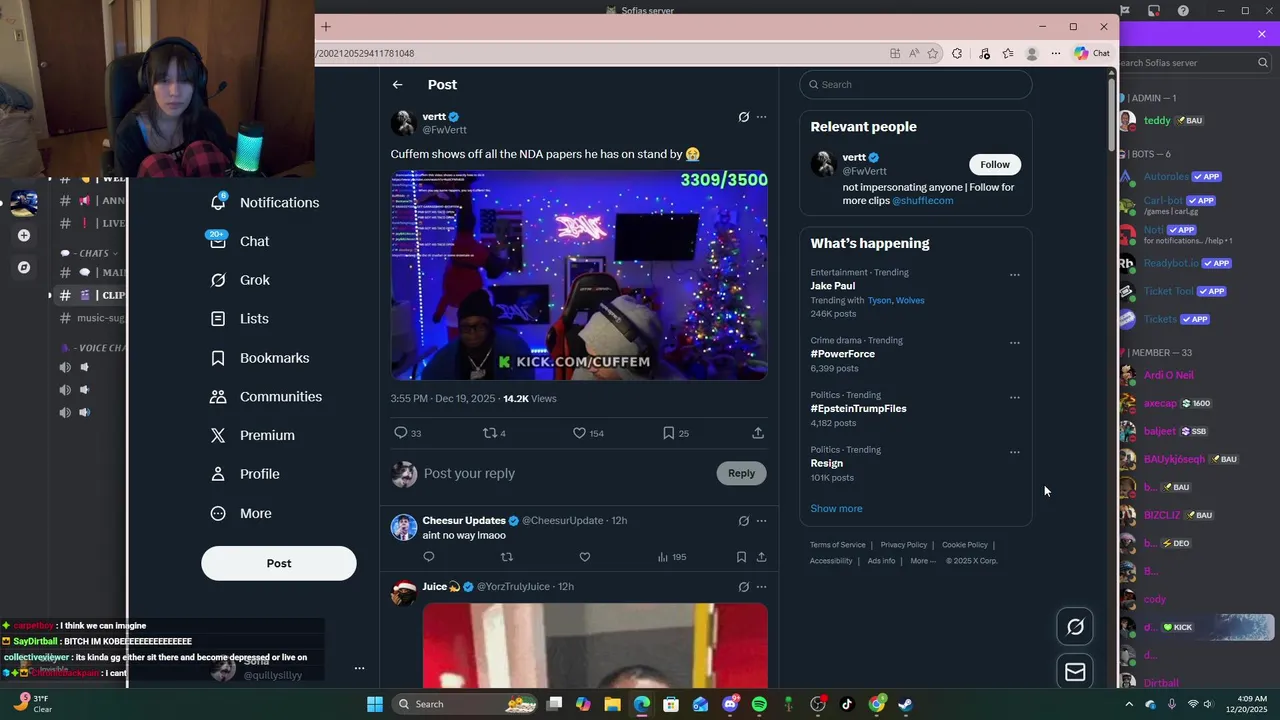
Task: Repost Cheesur Updates comment
Action: [x=506, y=557]
